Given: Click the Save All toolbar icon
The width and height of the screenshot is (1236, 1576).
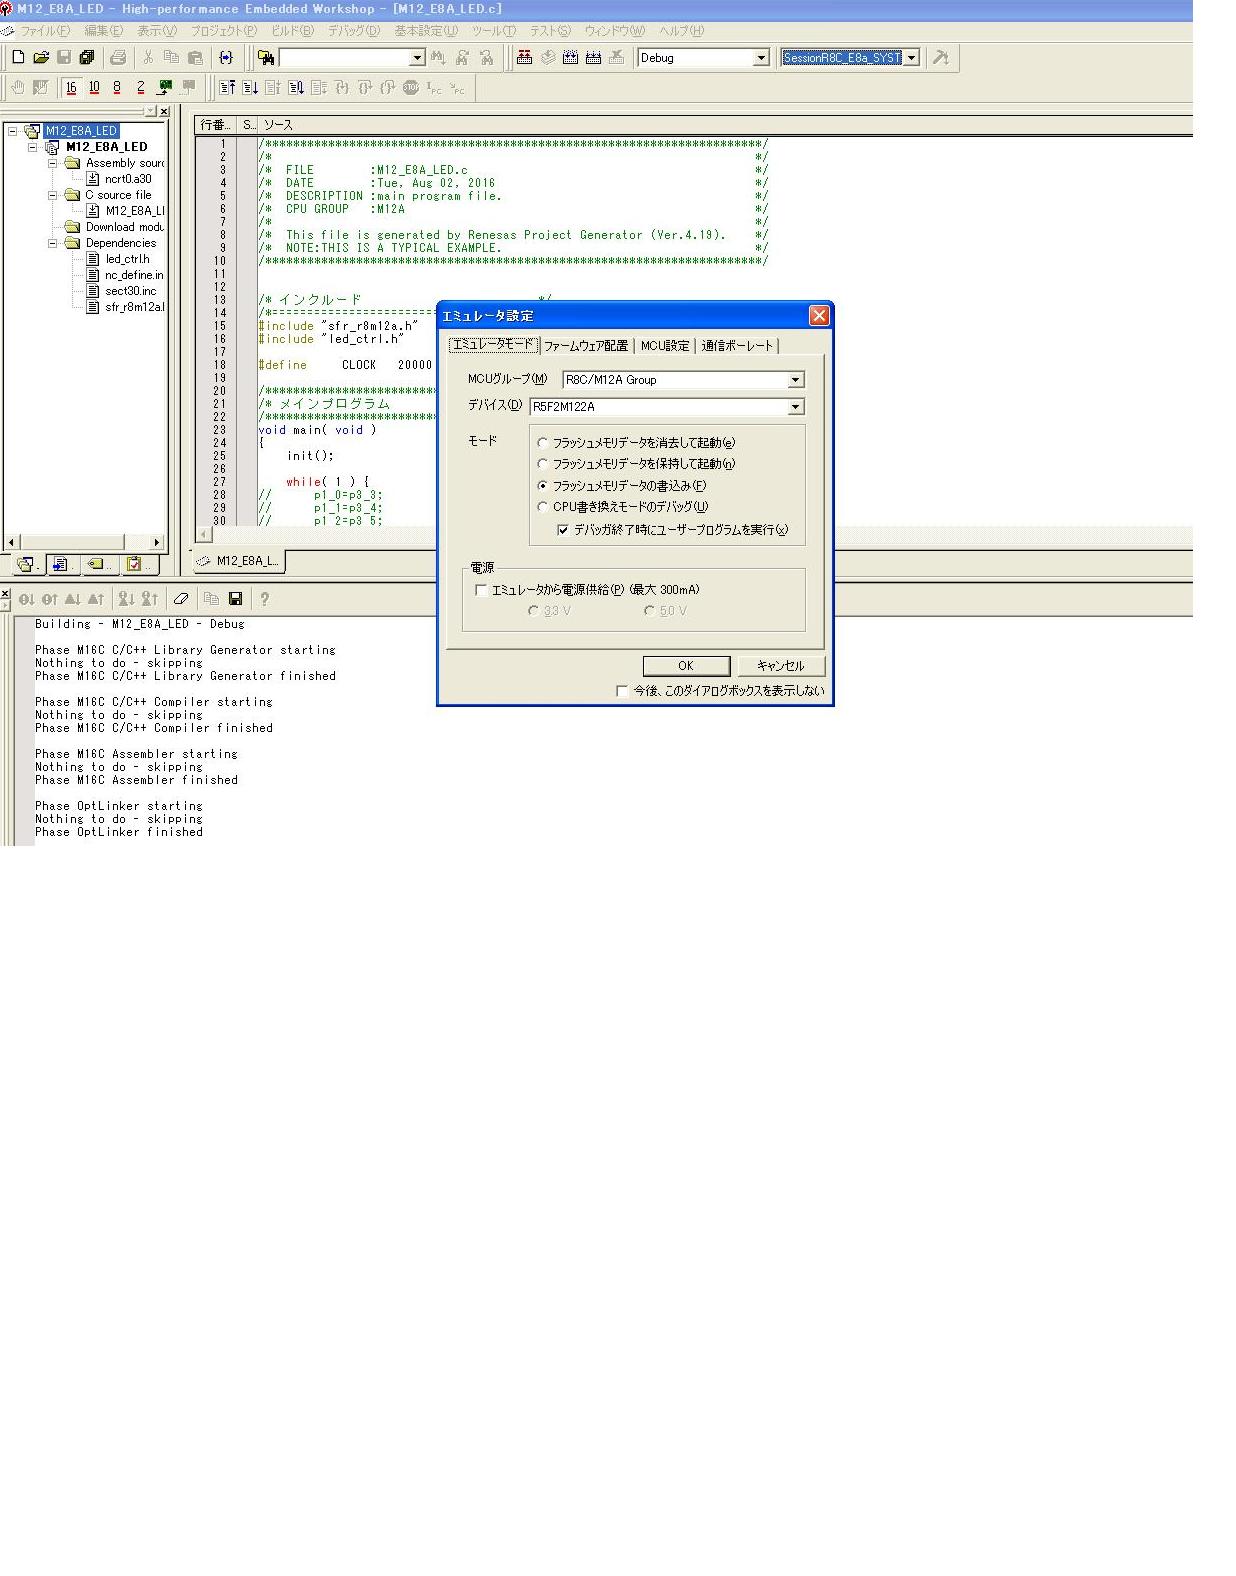Looking at the screenshot, I should click(x=87, y=58).
